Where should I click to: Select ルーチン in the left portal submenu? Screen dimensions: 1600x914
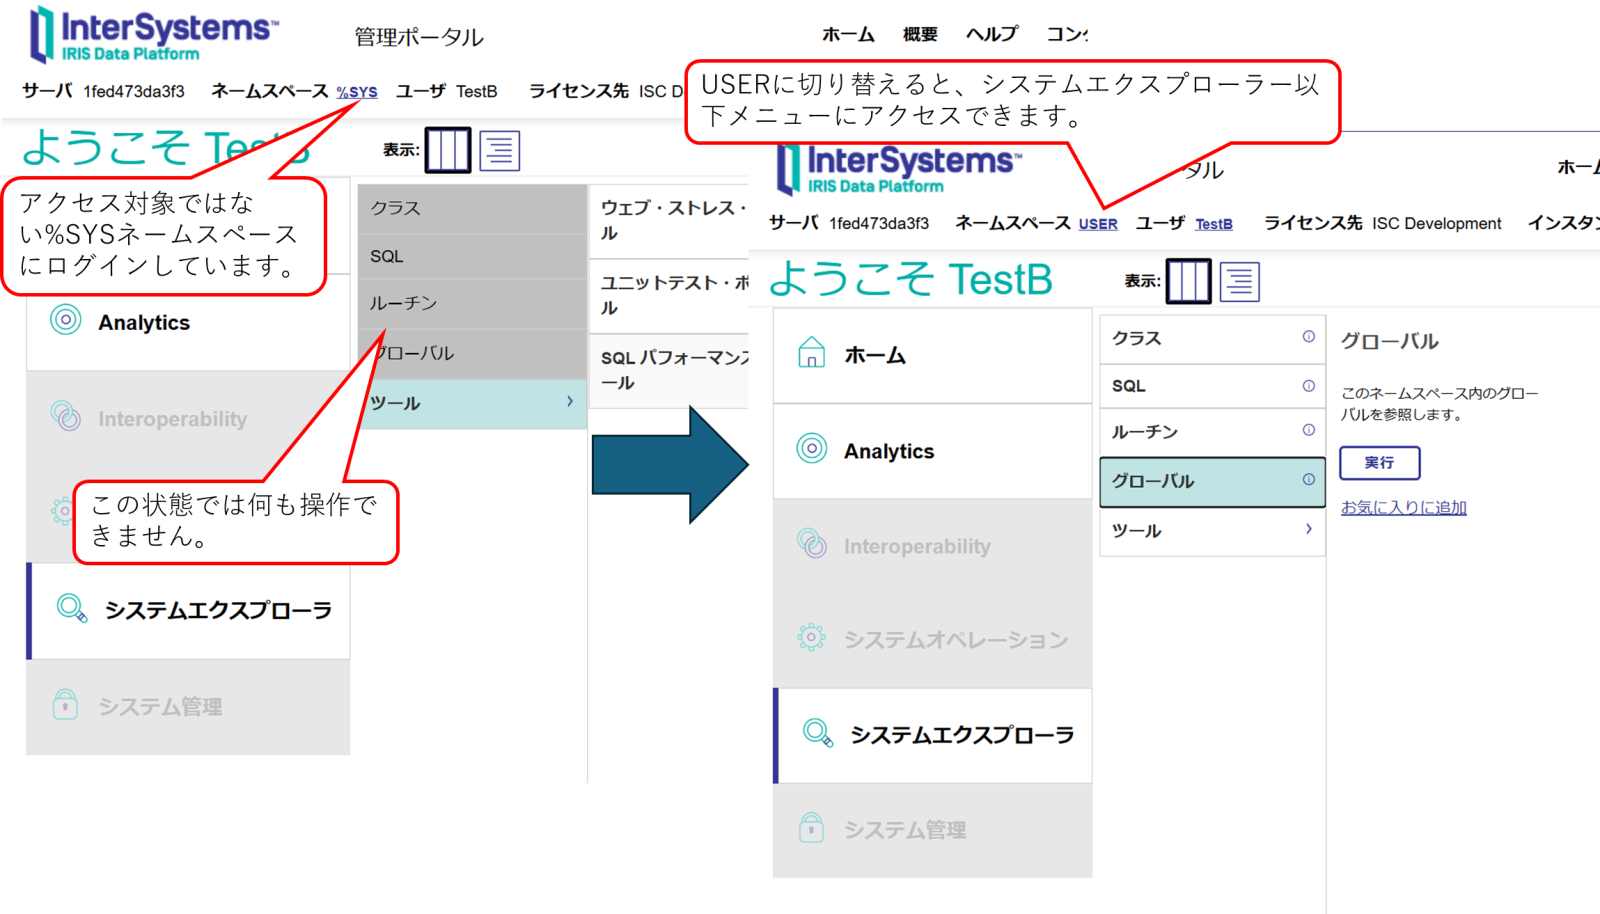pyautogui.click(x=472, y=303)
